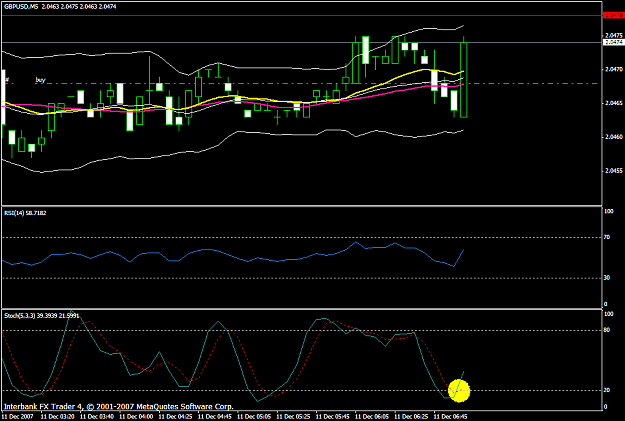Click the "11 Dec 06:45" time label

[450, 417]
